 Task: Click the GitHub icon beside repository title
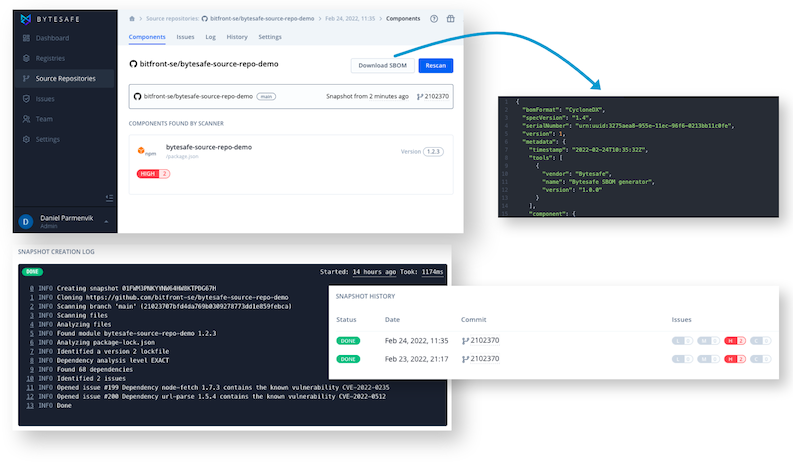point(133,64)
